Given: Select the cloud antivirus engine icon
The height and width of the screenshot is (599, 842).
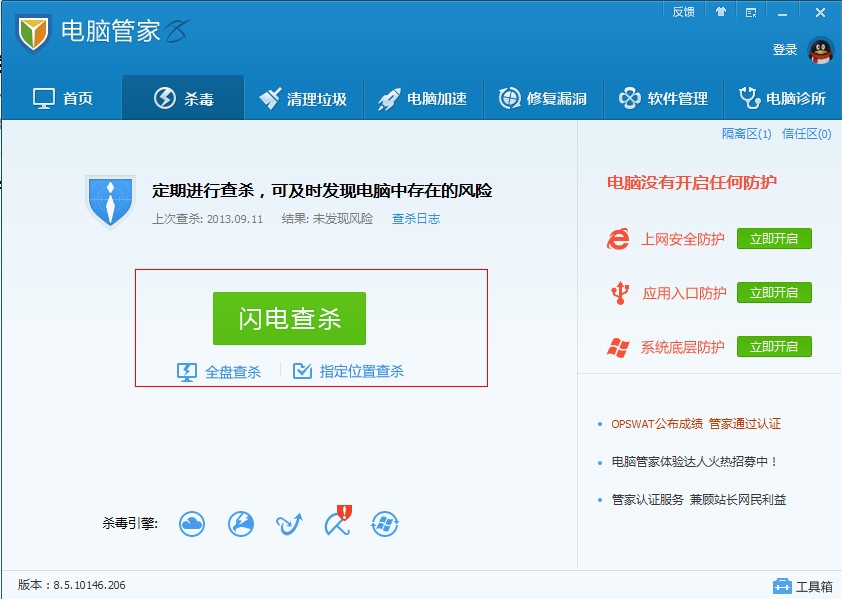Looking at the screenshot, I should click(x=192, y=523).
